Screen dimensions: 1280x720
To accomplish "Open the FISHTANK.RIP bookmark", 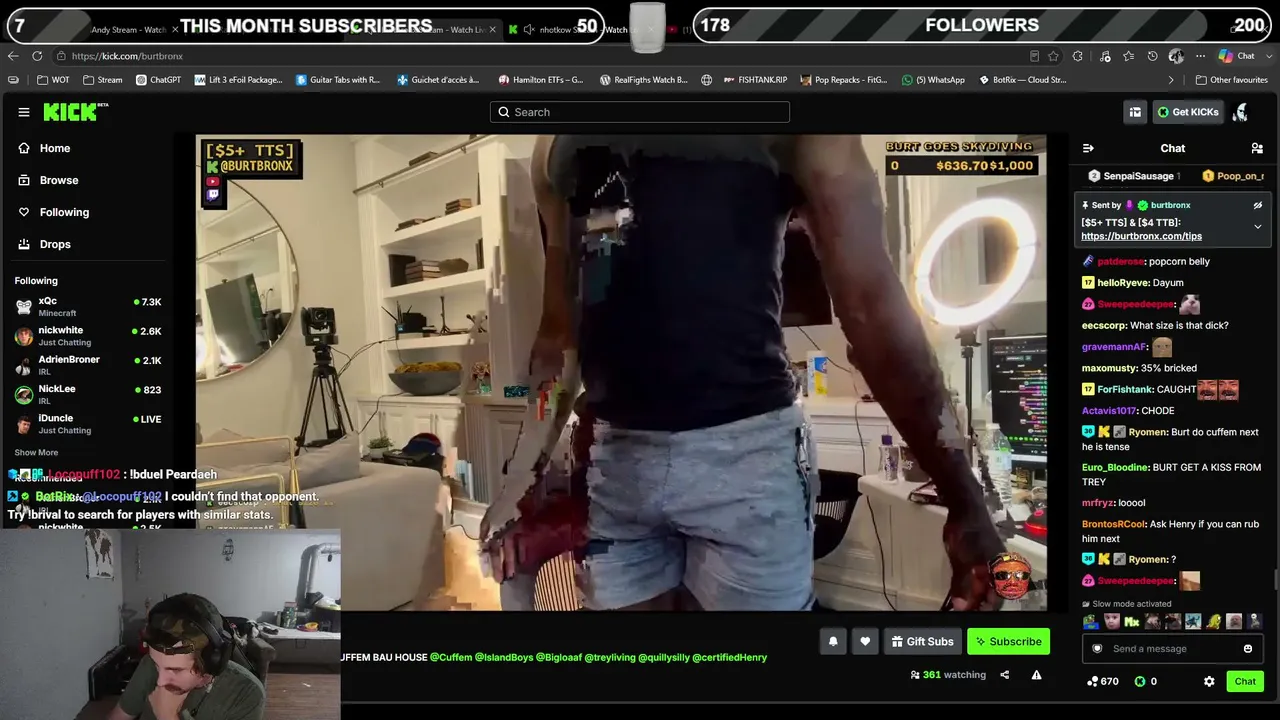I will [755, 80].
